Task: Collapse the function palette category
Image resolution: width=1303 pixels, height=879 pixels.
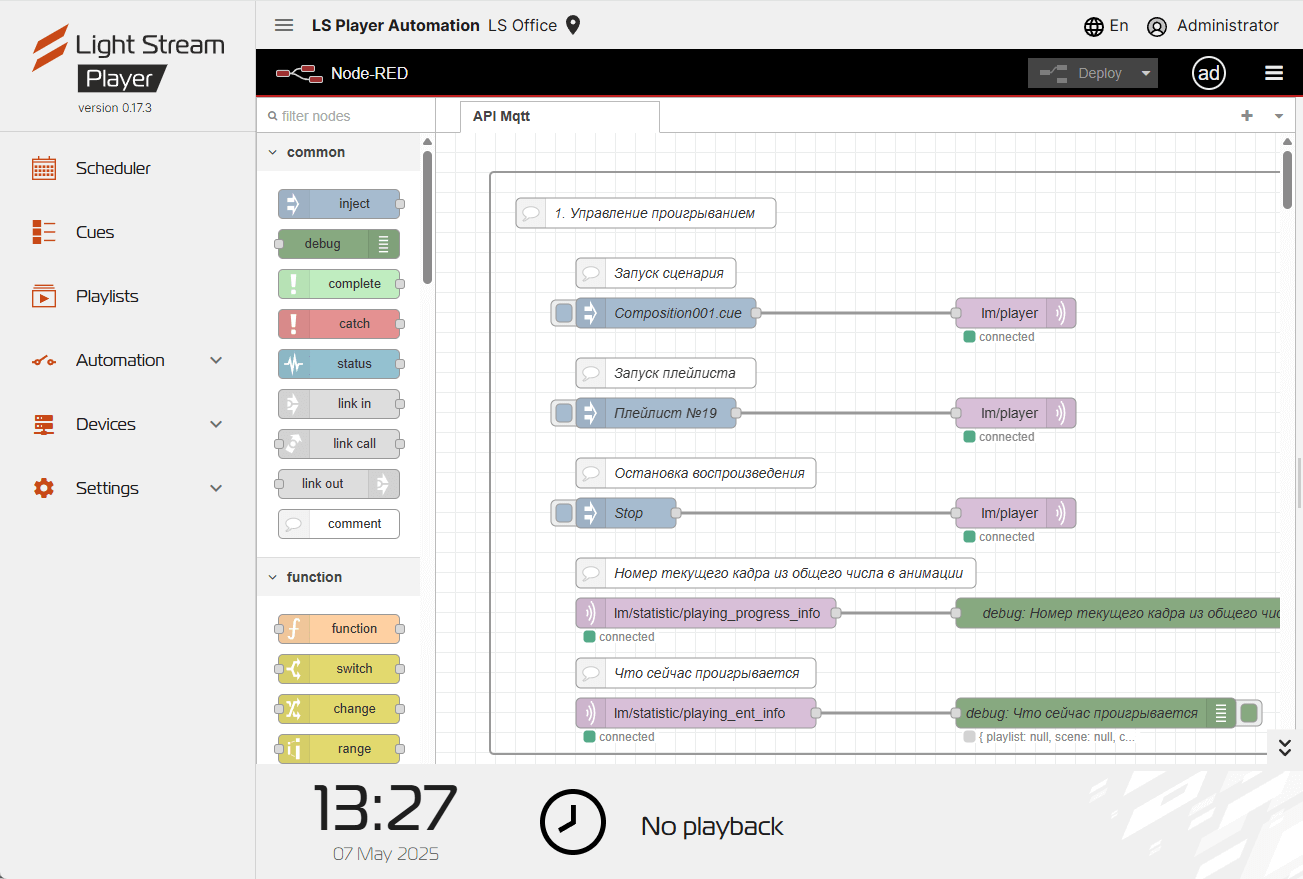Action: [338, 577]
